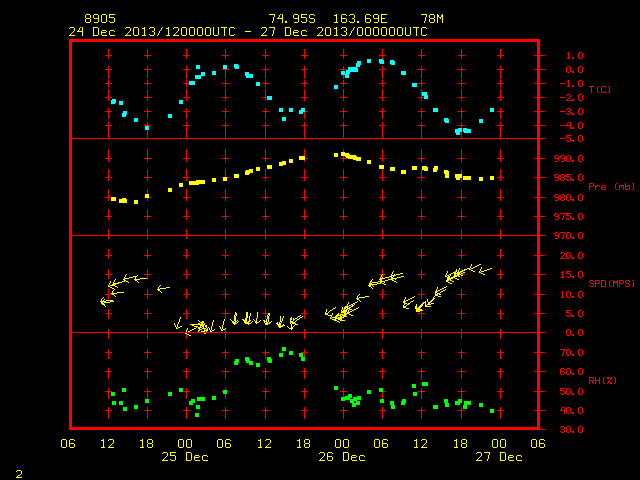Click the RH(%) humidity axis label
This screenshot has height=480, width=640.
click(602, 380)
